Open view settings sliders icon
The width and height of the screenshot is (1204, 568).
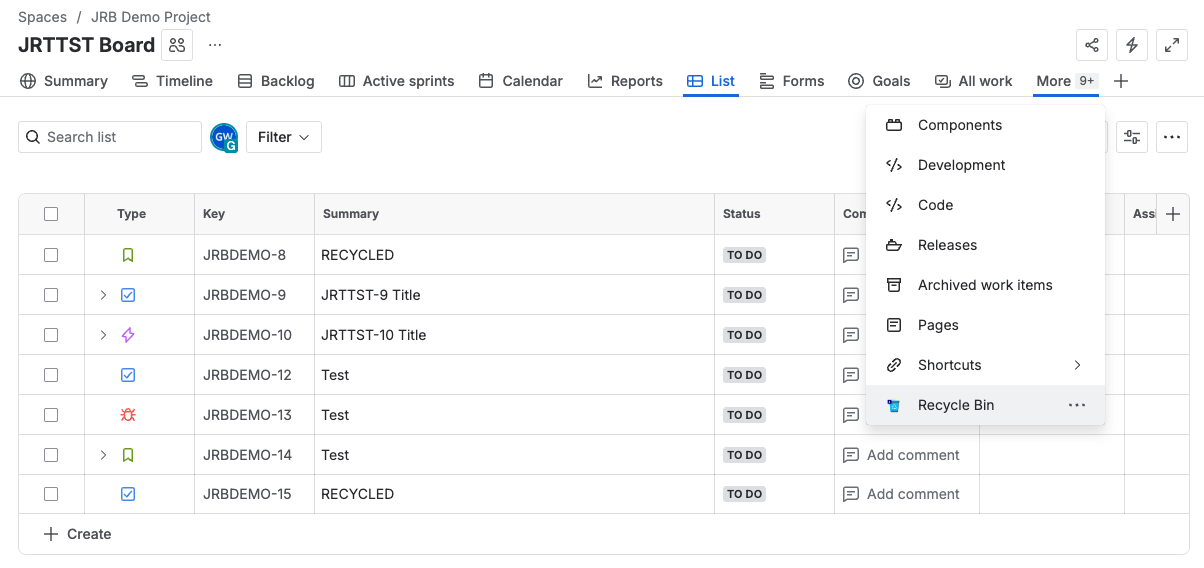coord(1132,137)
